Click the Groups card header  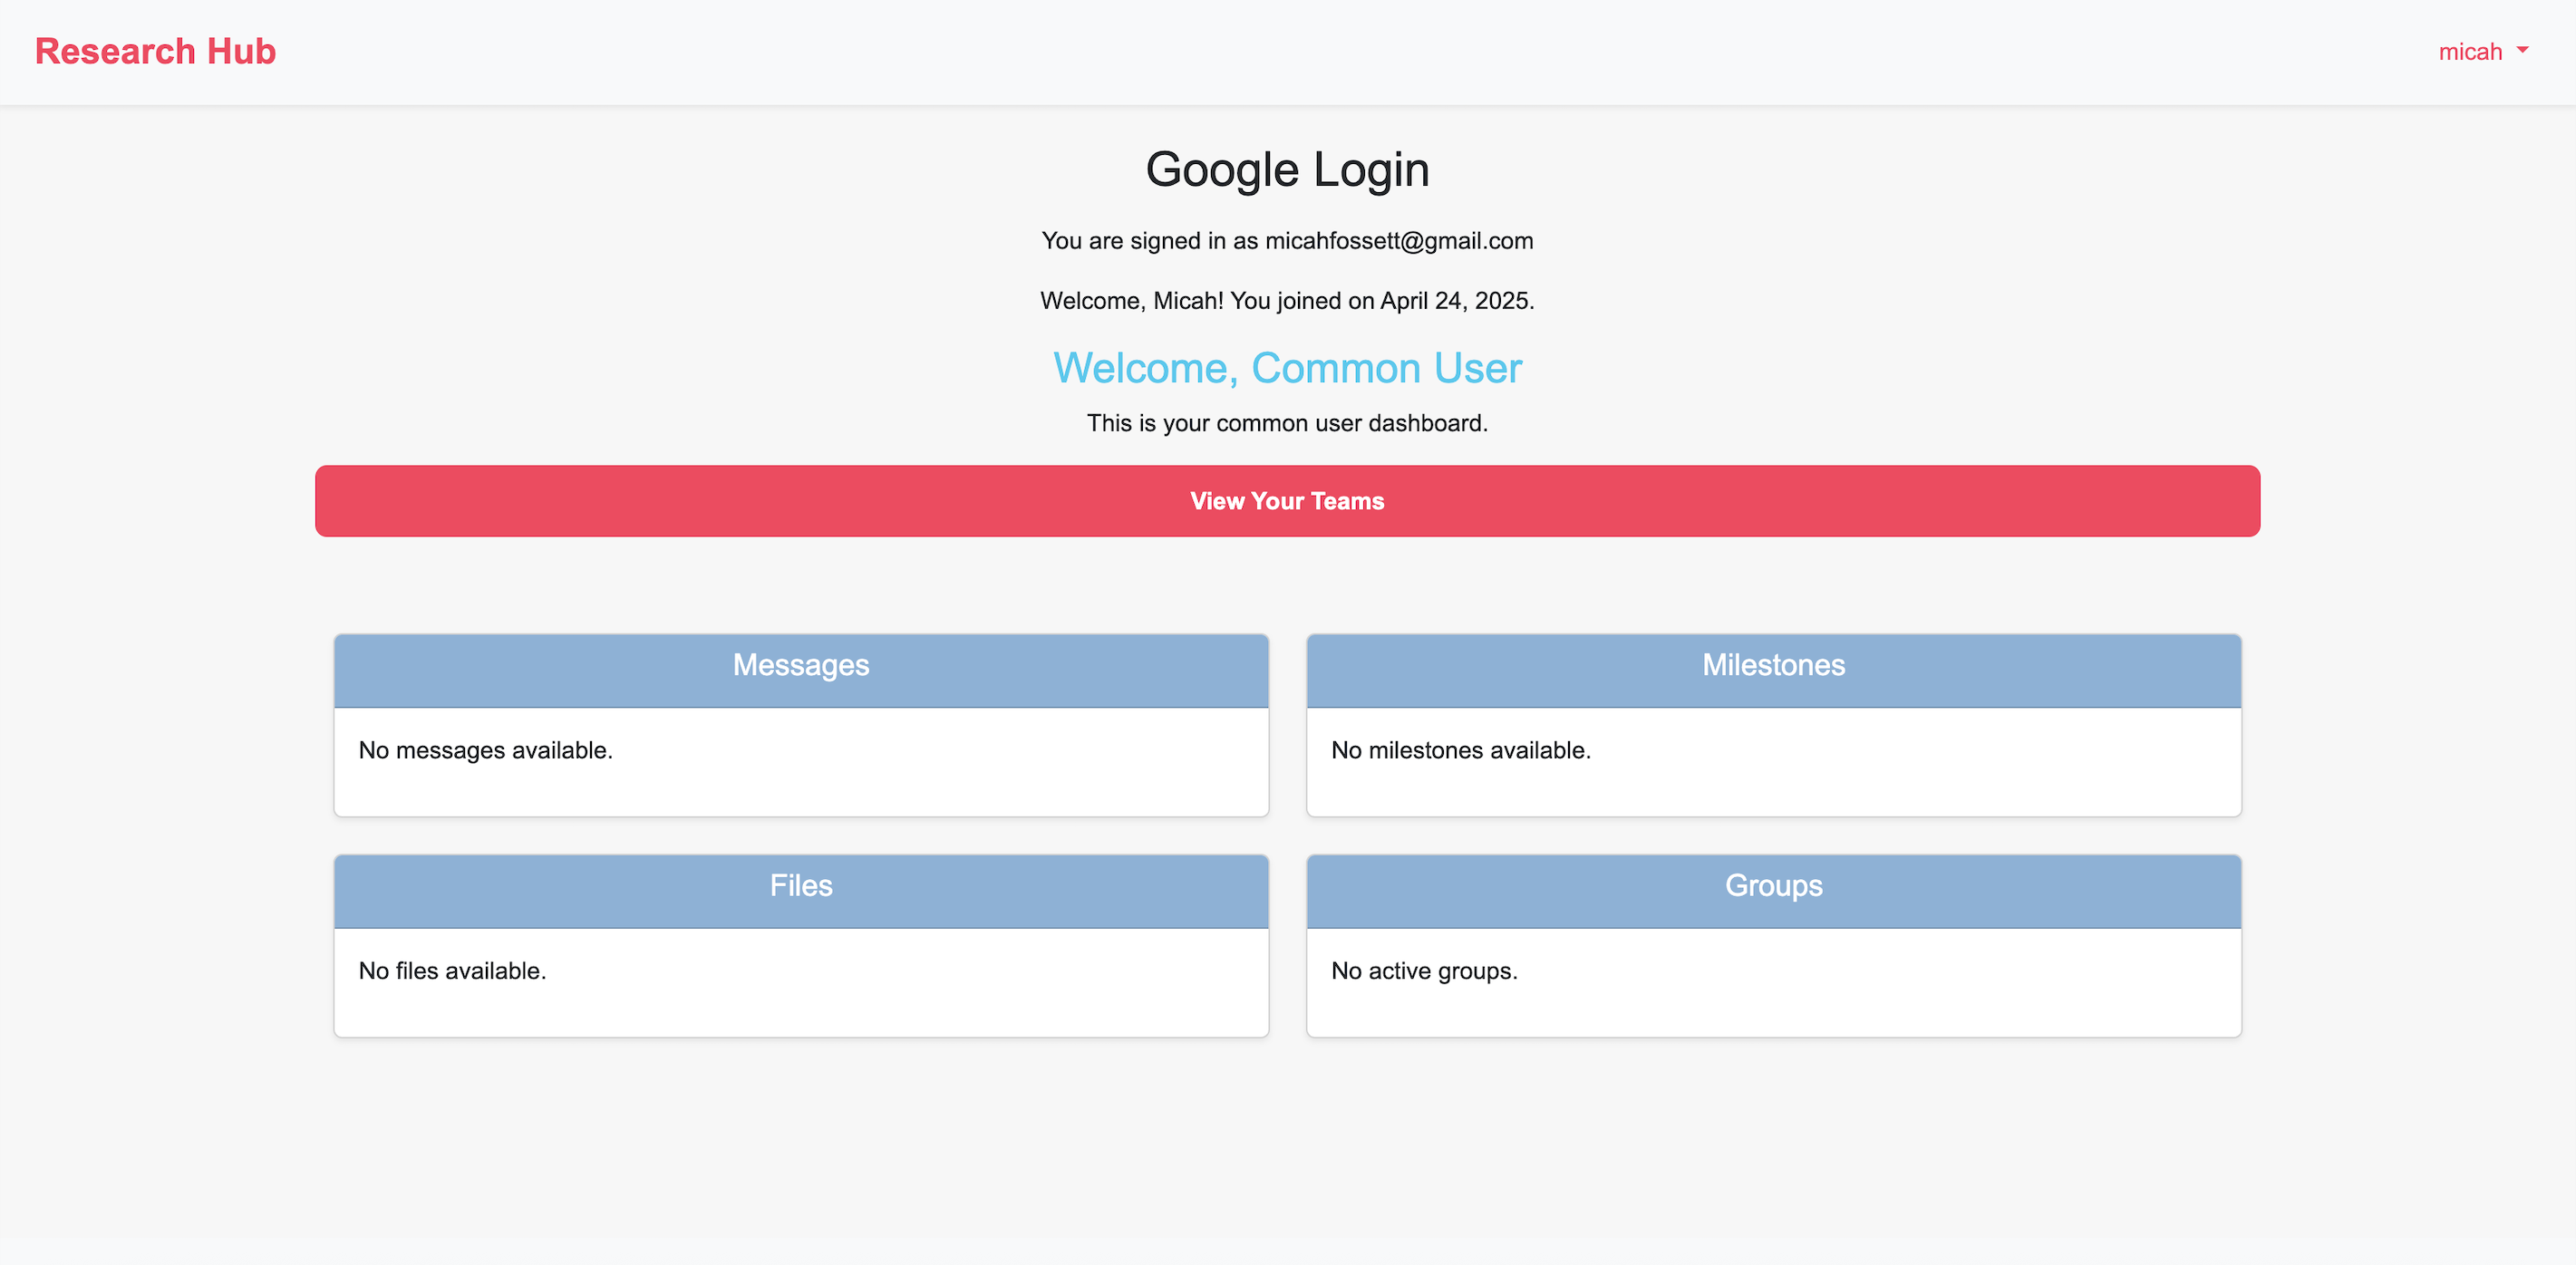1773,886
